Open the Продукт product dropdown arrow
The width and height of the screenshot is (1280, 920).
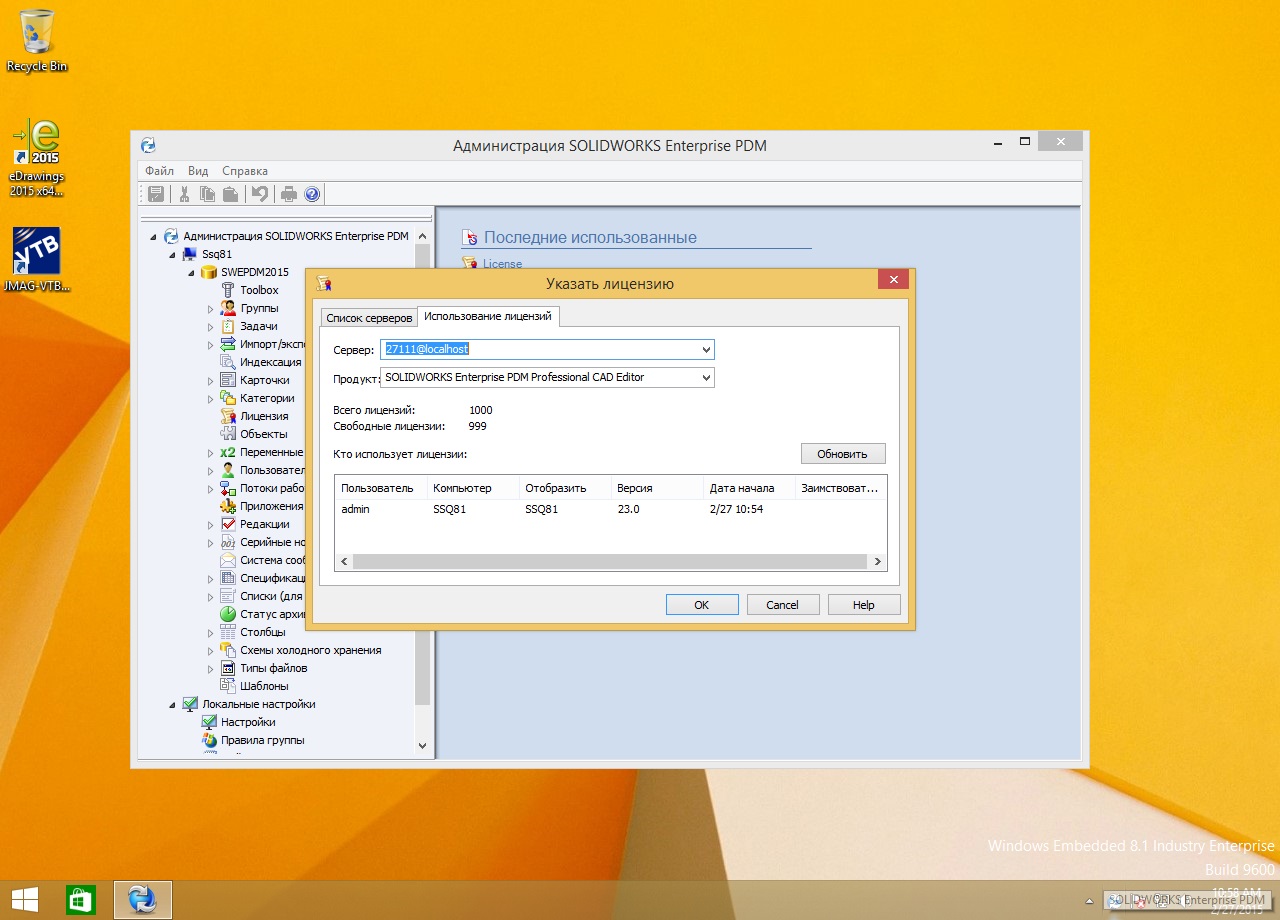tap(706, 377)
